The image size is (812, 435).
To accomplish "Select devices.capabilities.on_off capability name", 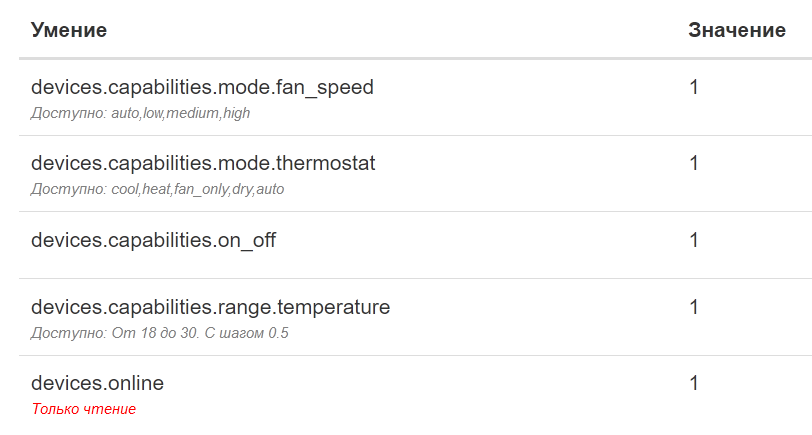I will [x=153, y=240].
